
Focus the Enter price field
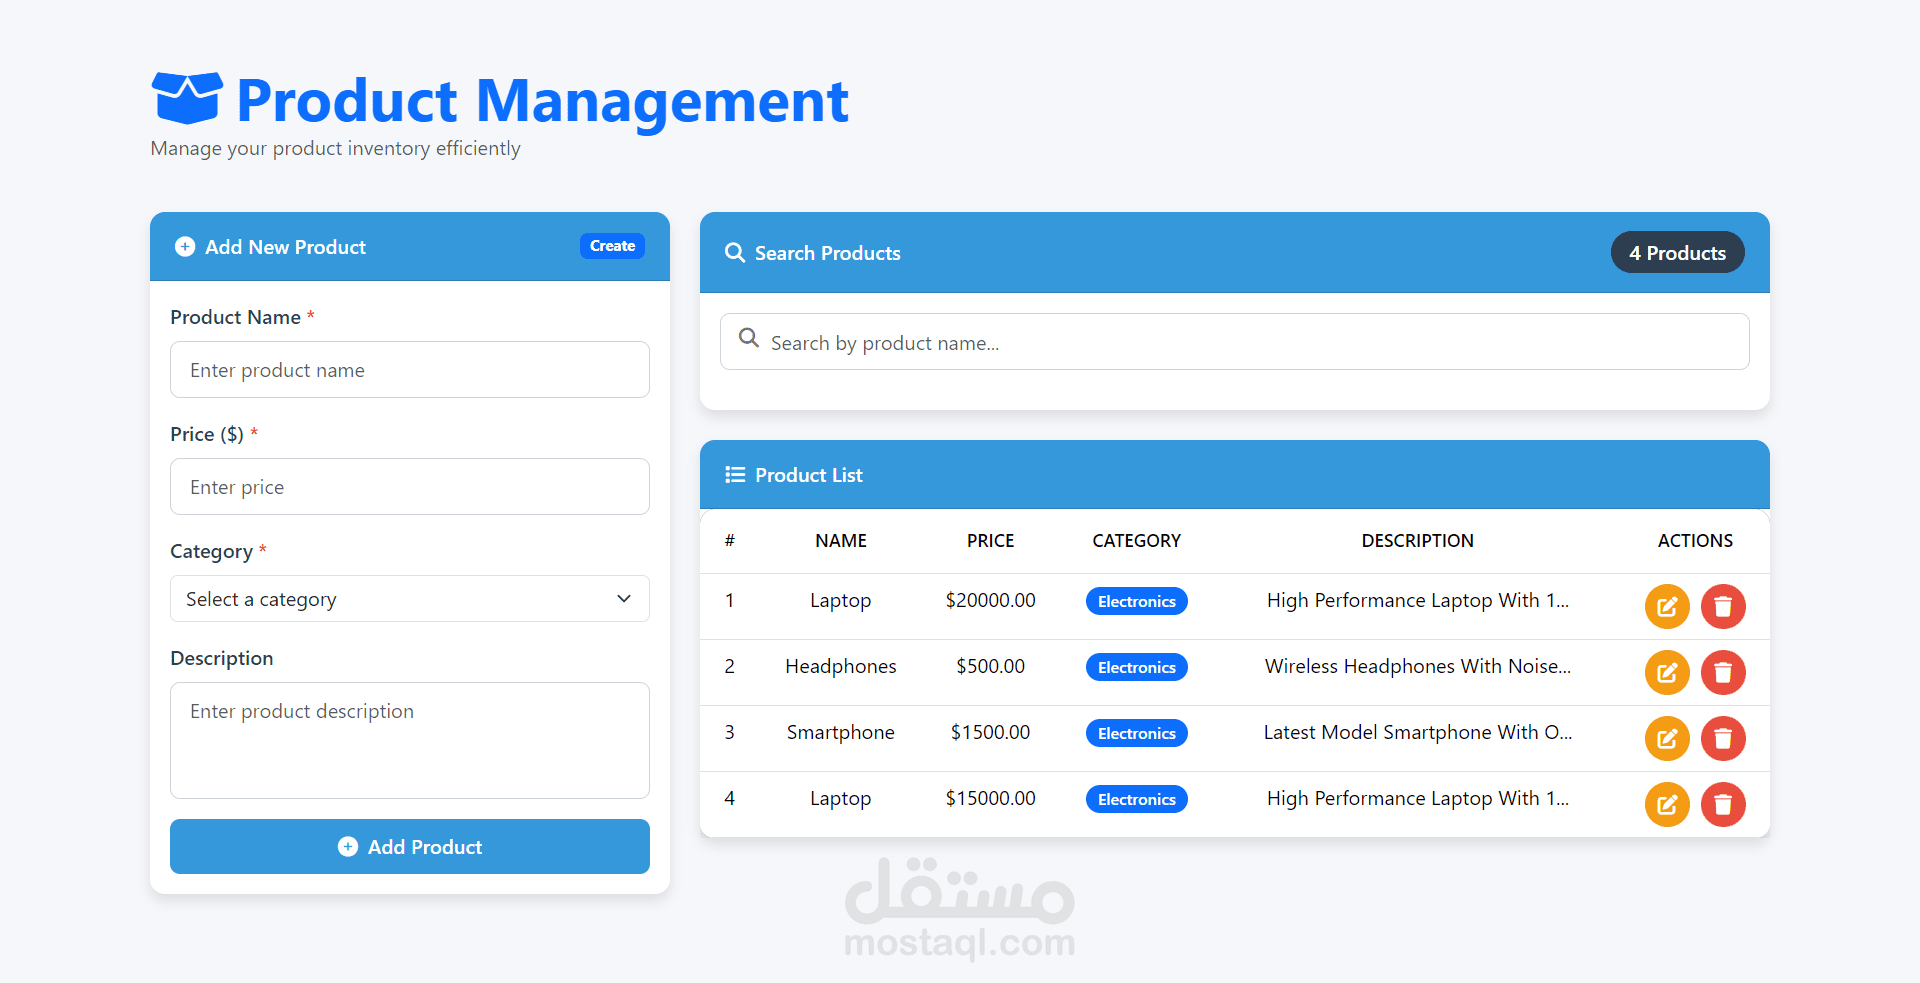[410, 487]
